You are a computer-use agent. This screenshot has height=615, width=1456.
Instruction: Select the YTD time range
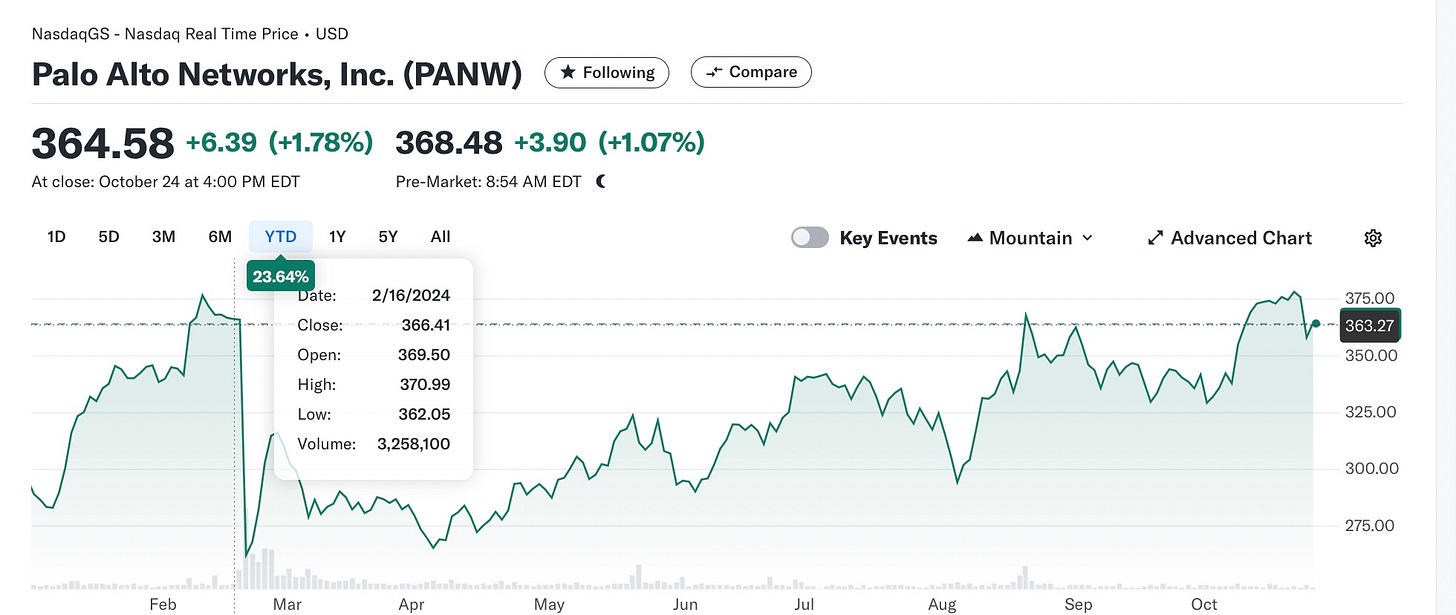click(281, 237)
